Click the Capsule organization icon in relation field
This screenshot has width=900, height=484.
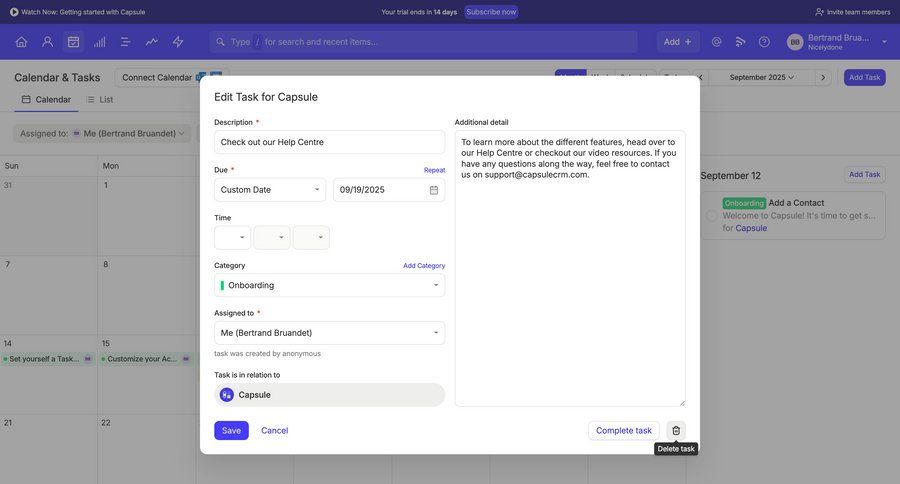(227, 395)
